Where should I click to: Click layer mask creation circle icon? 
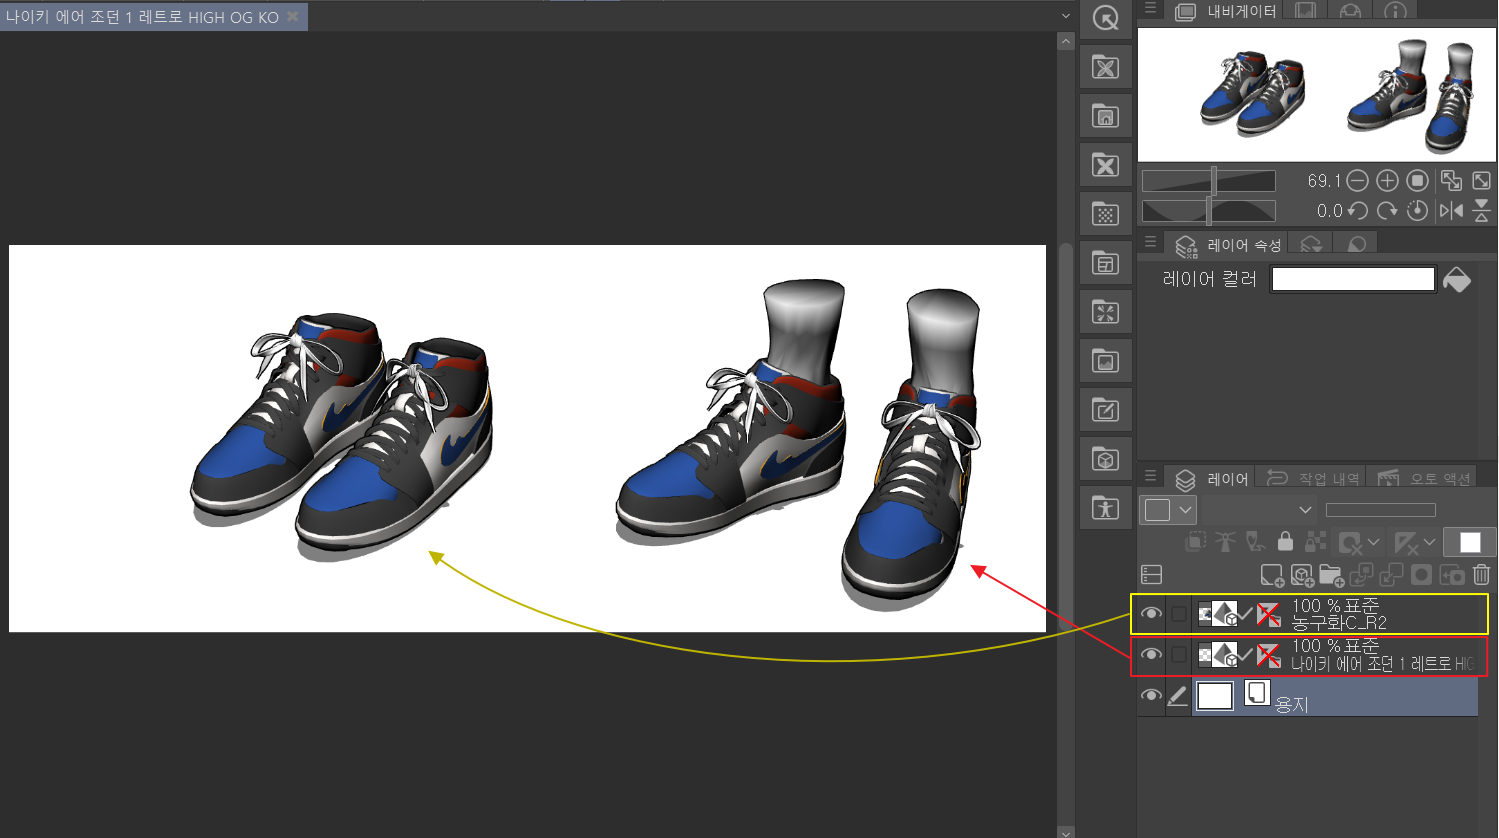[x=1421, y=575]
